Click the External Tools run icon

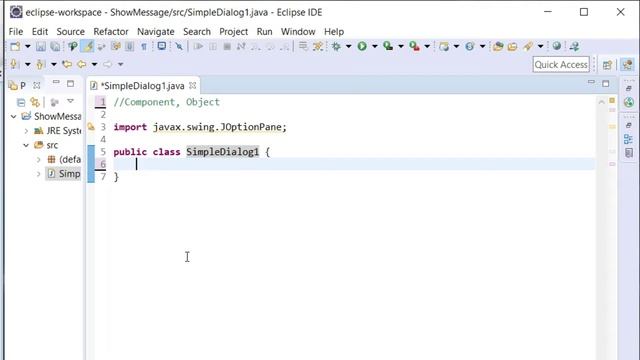tap(414, 46)
